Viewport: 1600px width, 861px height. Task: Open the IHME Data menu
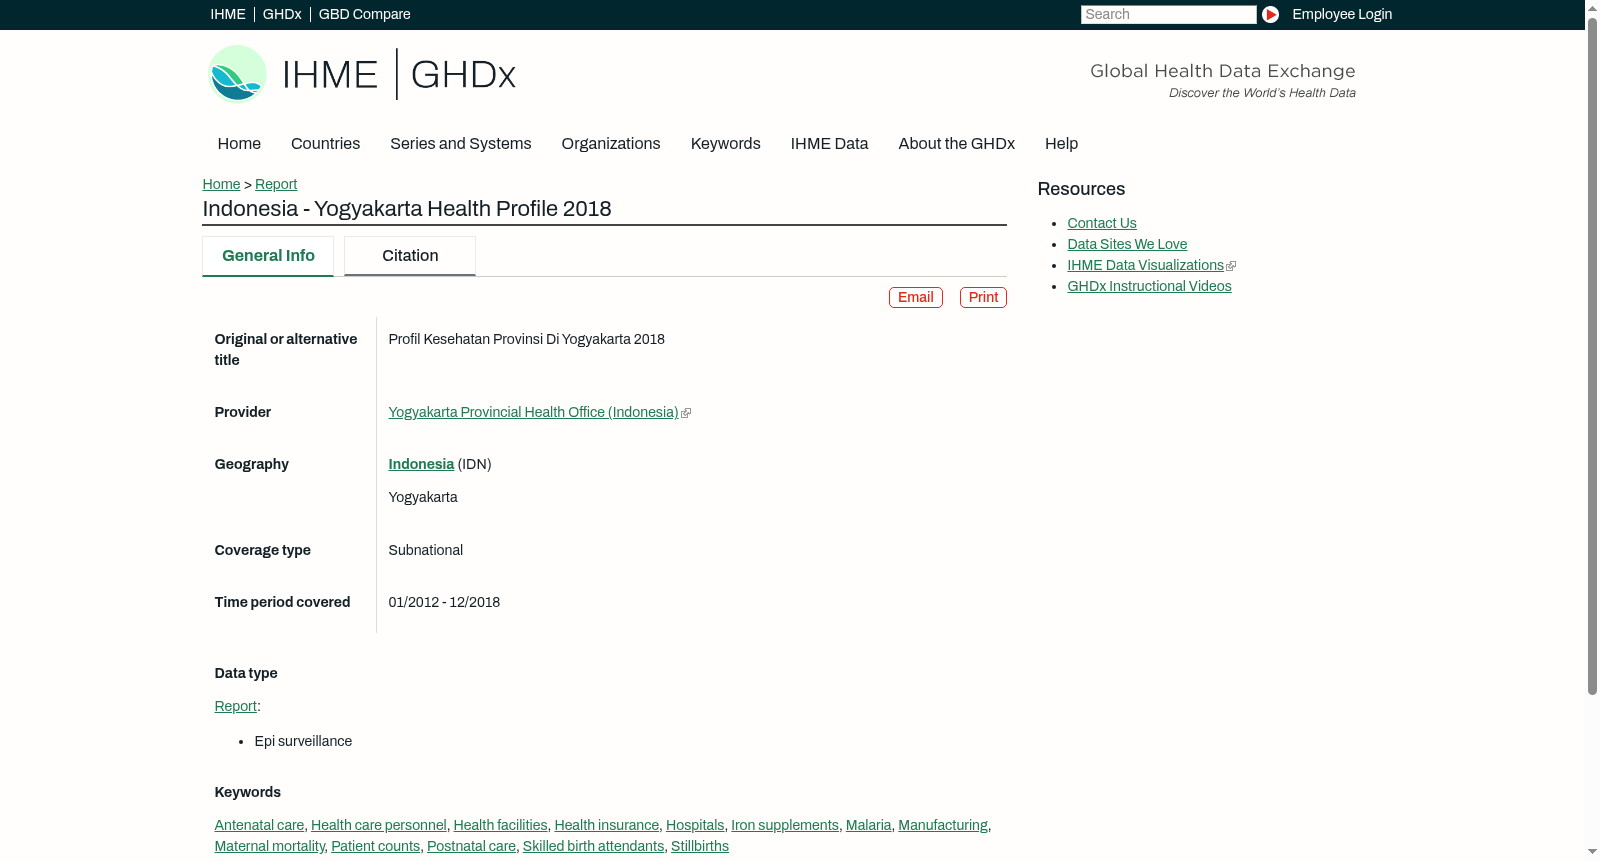[829, 144]
